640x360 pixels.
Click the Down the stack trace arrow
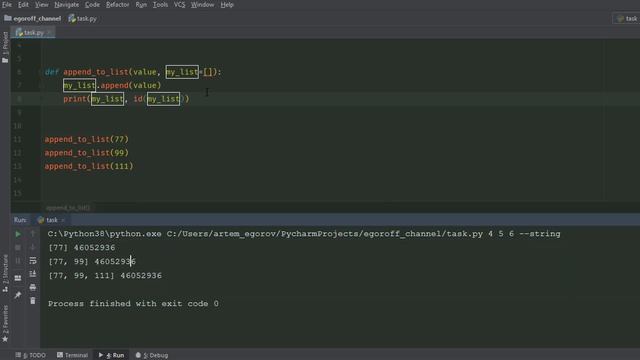click(33, 247)
